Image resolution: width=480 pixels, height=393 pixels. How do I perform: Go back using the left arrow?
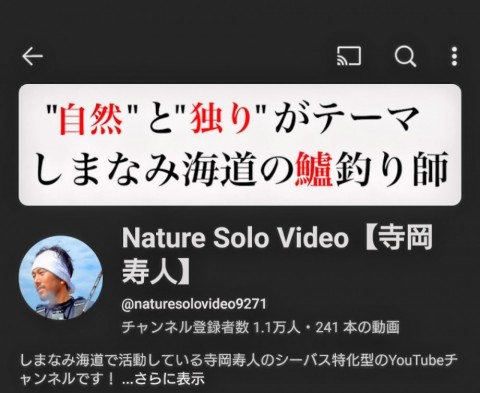(32, 56)
